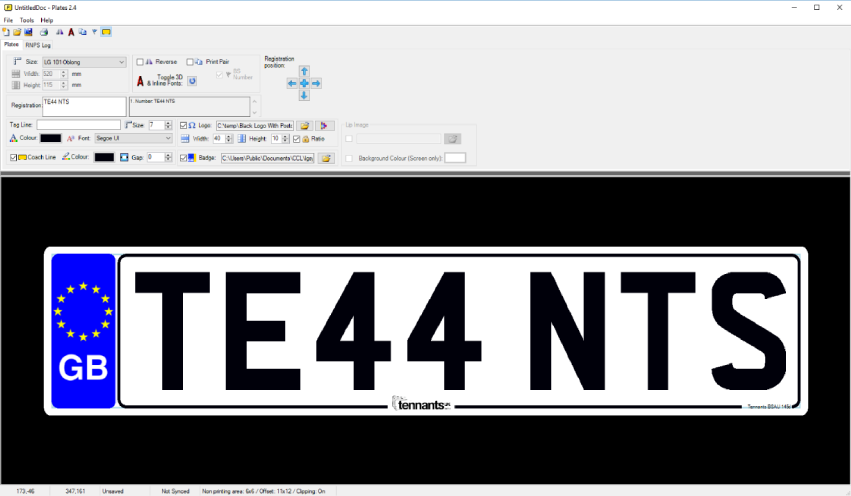Uncheck the Coach Line checkbox
This screenshot has width=851, height=496.
[14, 157]
